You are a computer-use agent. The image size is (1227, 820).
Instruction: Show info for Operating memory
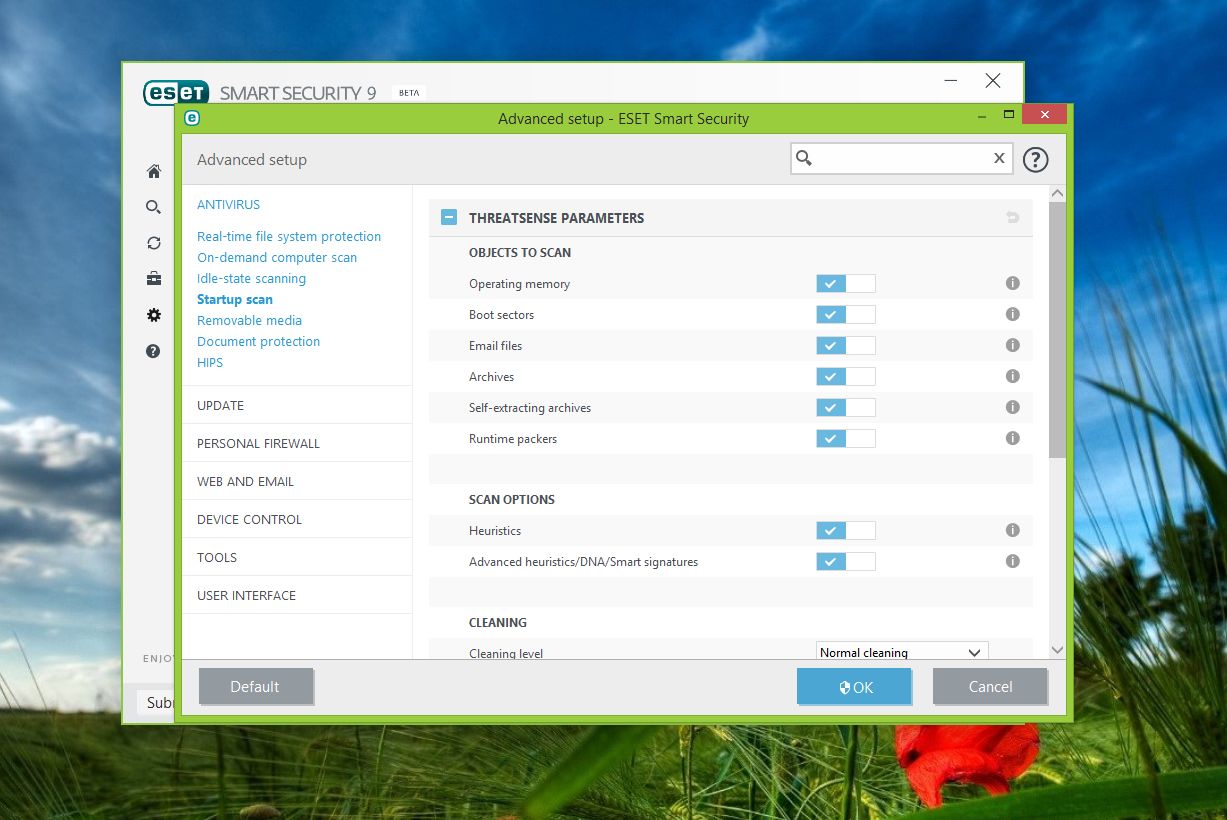tap(1012, 283)
